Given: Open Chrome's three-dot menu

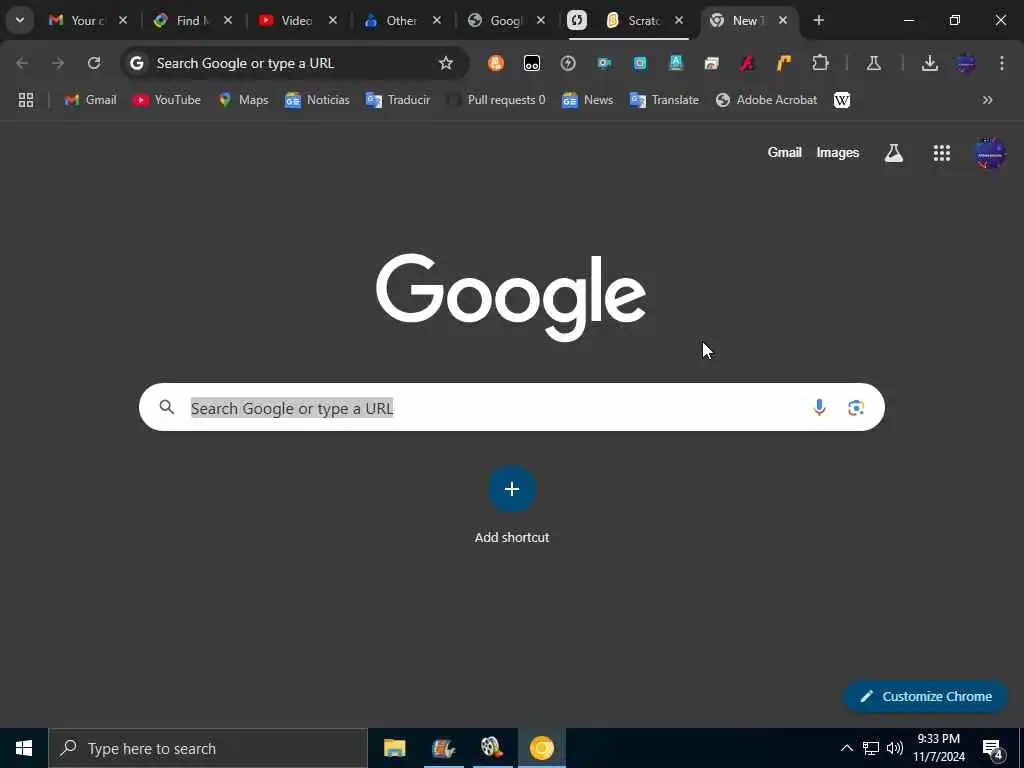Looking at the screenshot, I should tap(1002, 63).
